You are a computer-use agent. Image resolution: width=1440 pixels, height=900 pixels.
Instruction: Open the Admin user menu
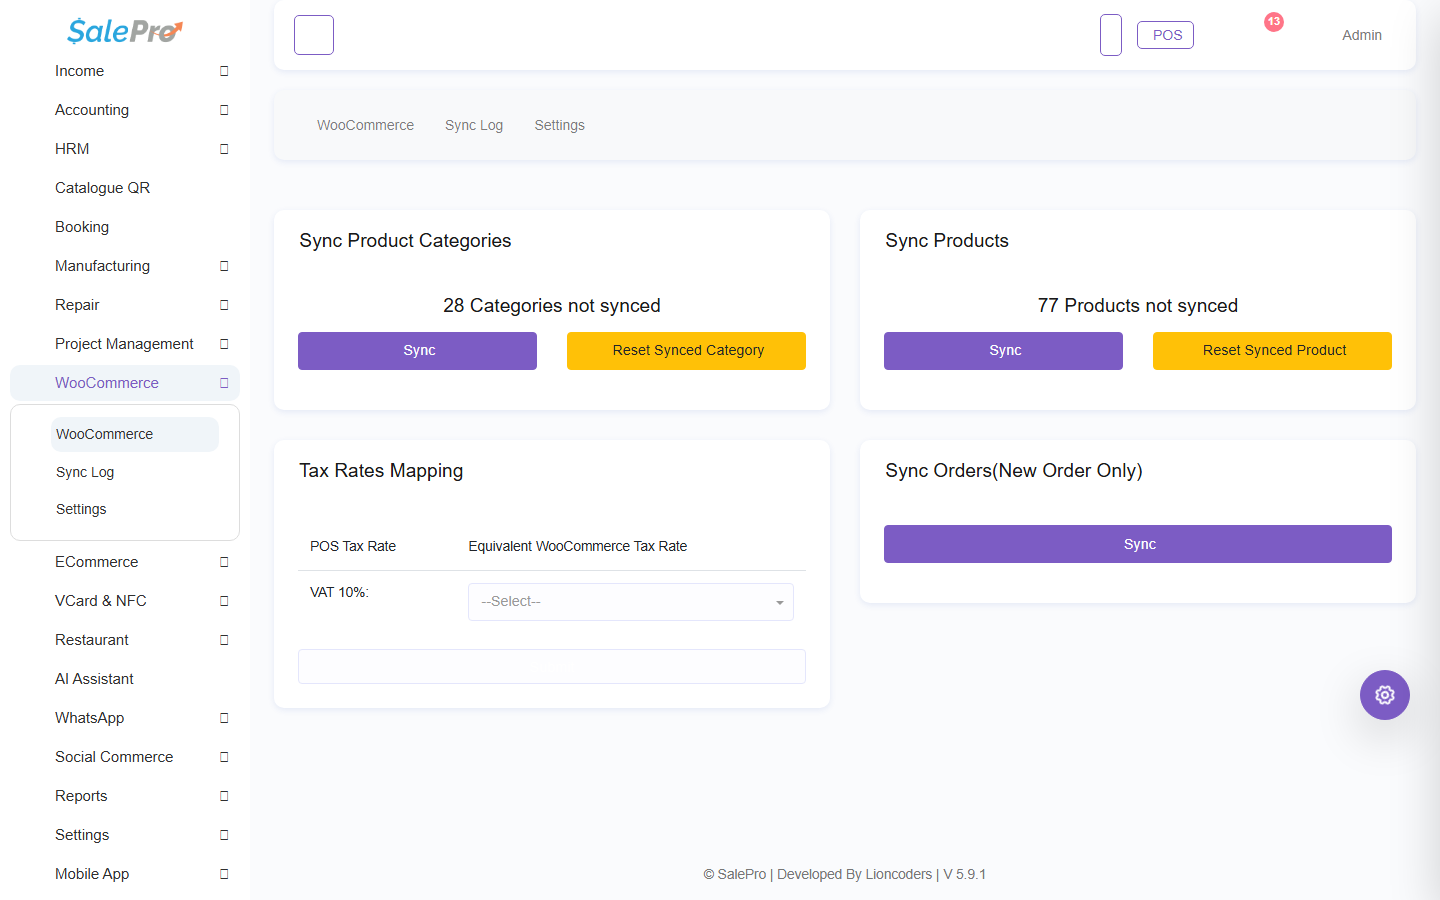(1362, 35)
